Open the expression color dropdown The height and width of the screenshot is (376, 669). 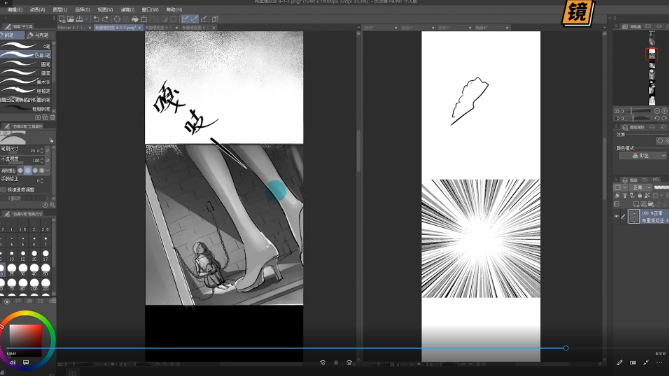coord(643,156)
